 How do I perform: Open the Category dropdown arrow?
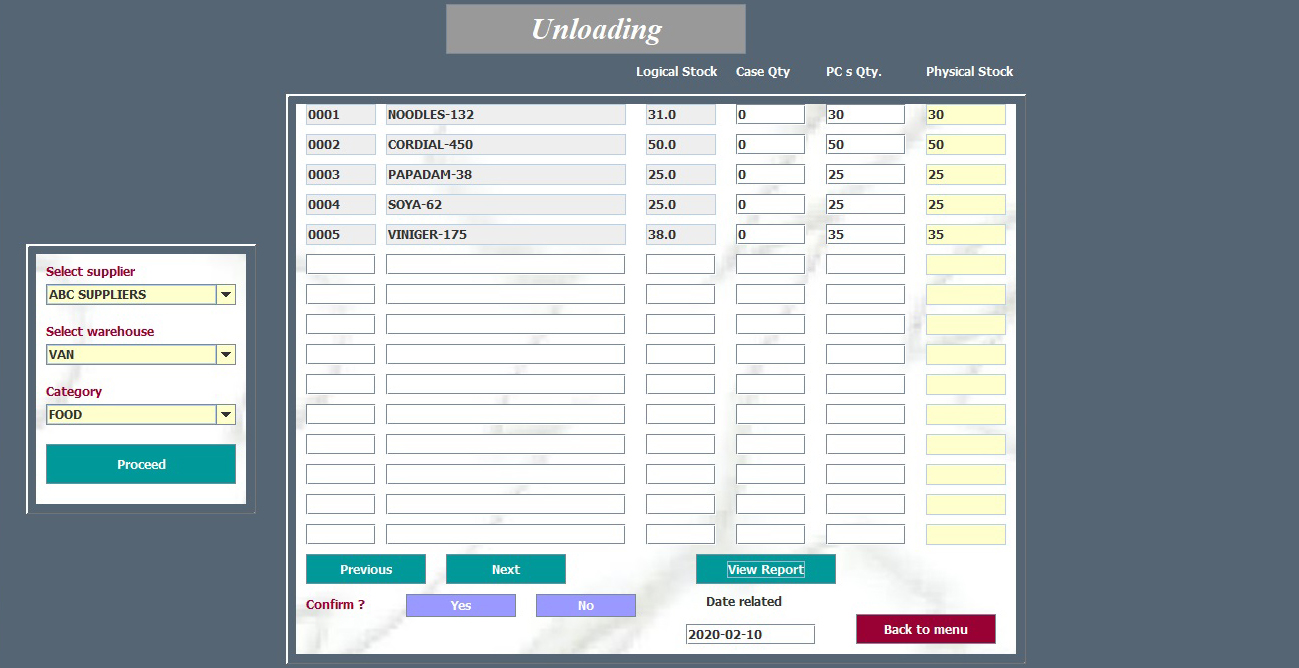(x=226, y=415)
